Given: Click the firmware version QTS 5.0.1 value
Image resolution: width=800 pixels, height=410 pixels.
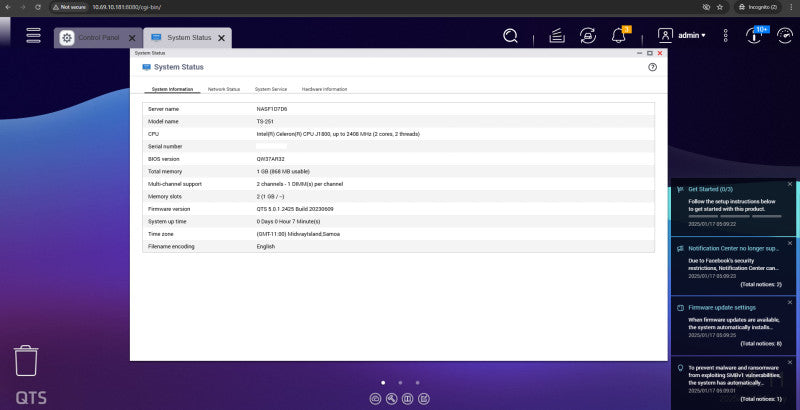Looking at the screenshot, I should pyautogui.click(x=295, y=209).
